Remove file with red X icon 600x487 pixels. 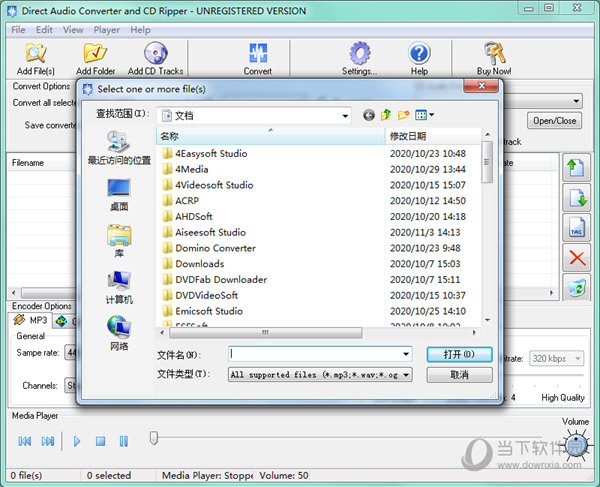(x=576, y=257)
